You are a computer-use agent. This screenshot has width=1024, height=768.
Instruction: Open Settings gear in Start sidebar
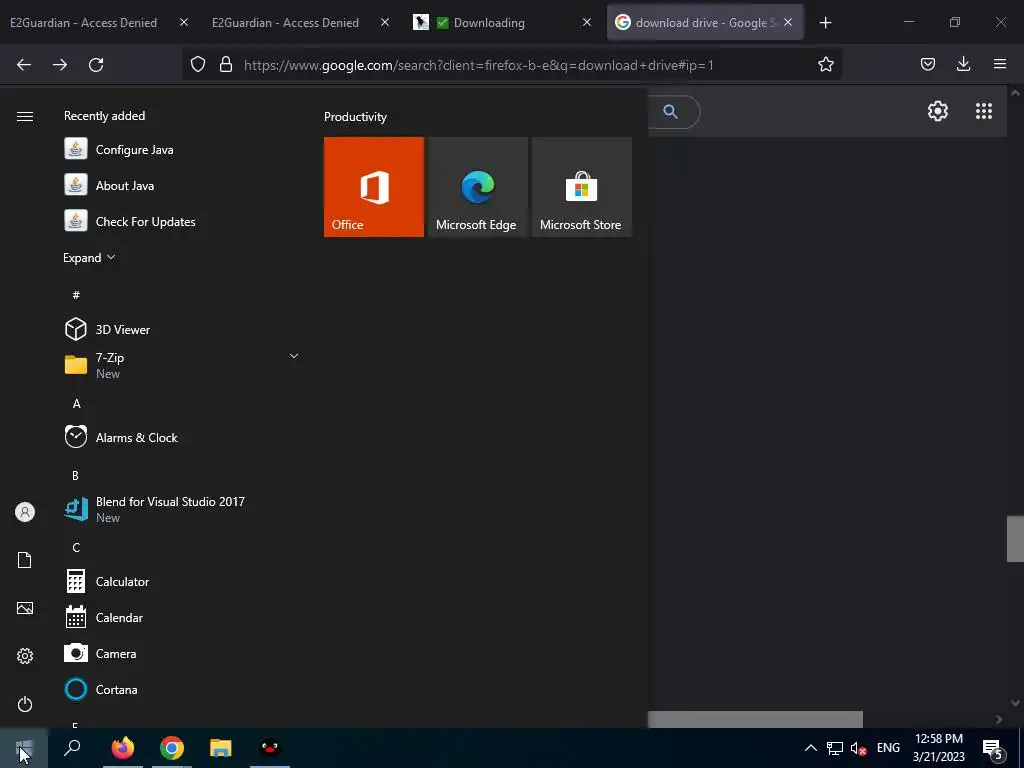coord(25,656)
